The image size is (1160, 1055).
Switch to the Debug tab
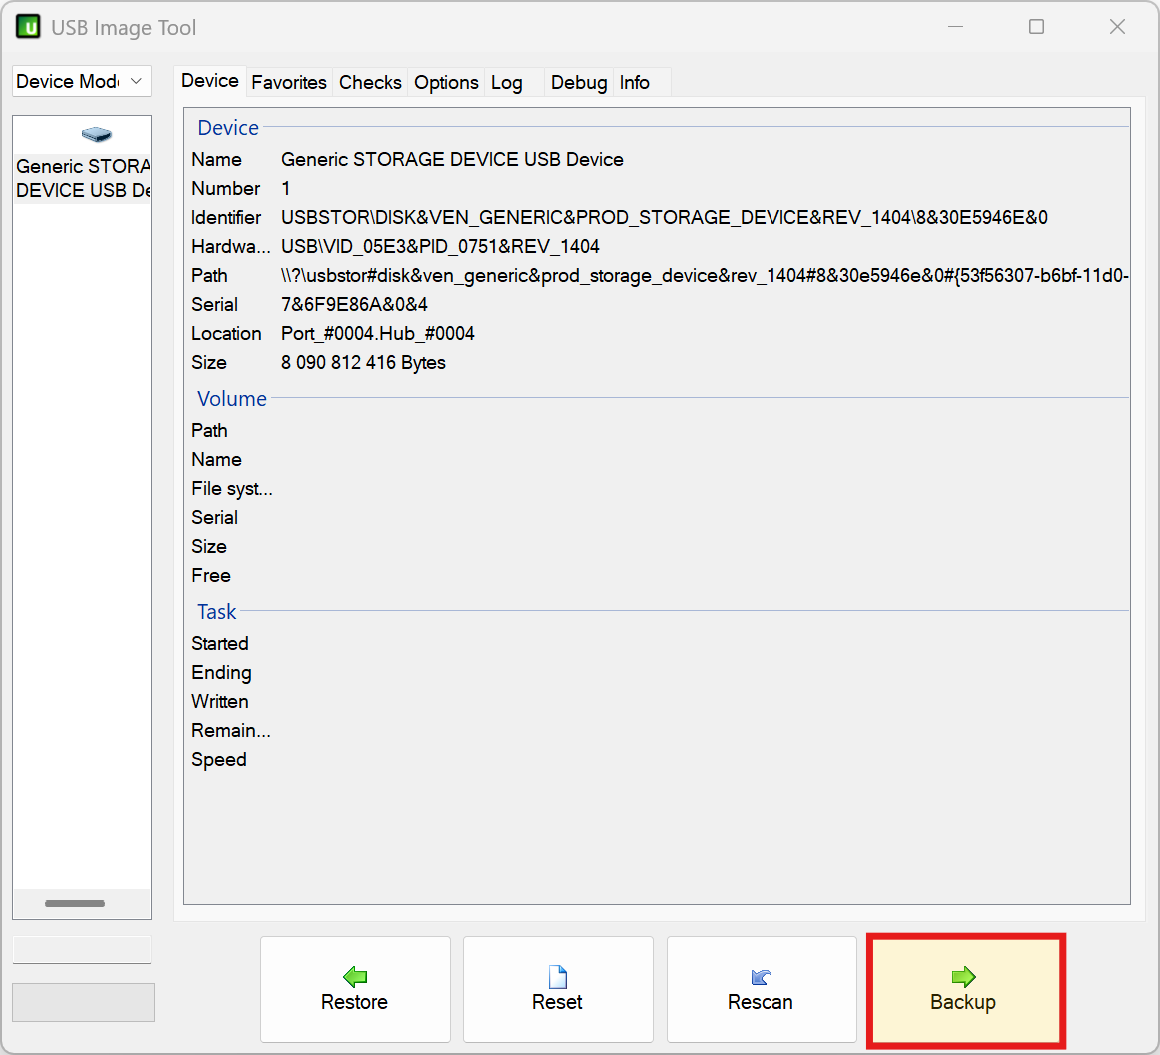(x=578, y=82)
